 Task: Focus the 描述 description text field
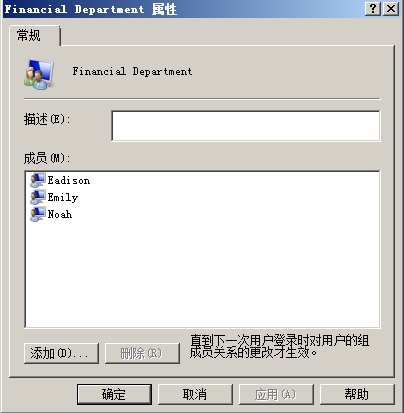246,126
